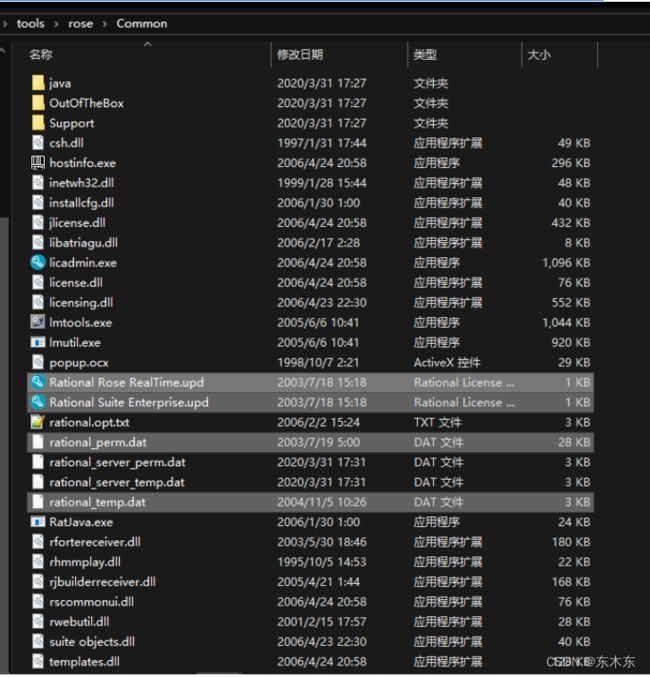Click the inetwh32.dll file icon

(38, 183)
